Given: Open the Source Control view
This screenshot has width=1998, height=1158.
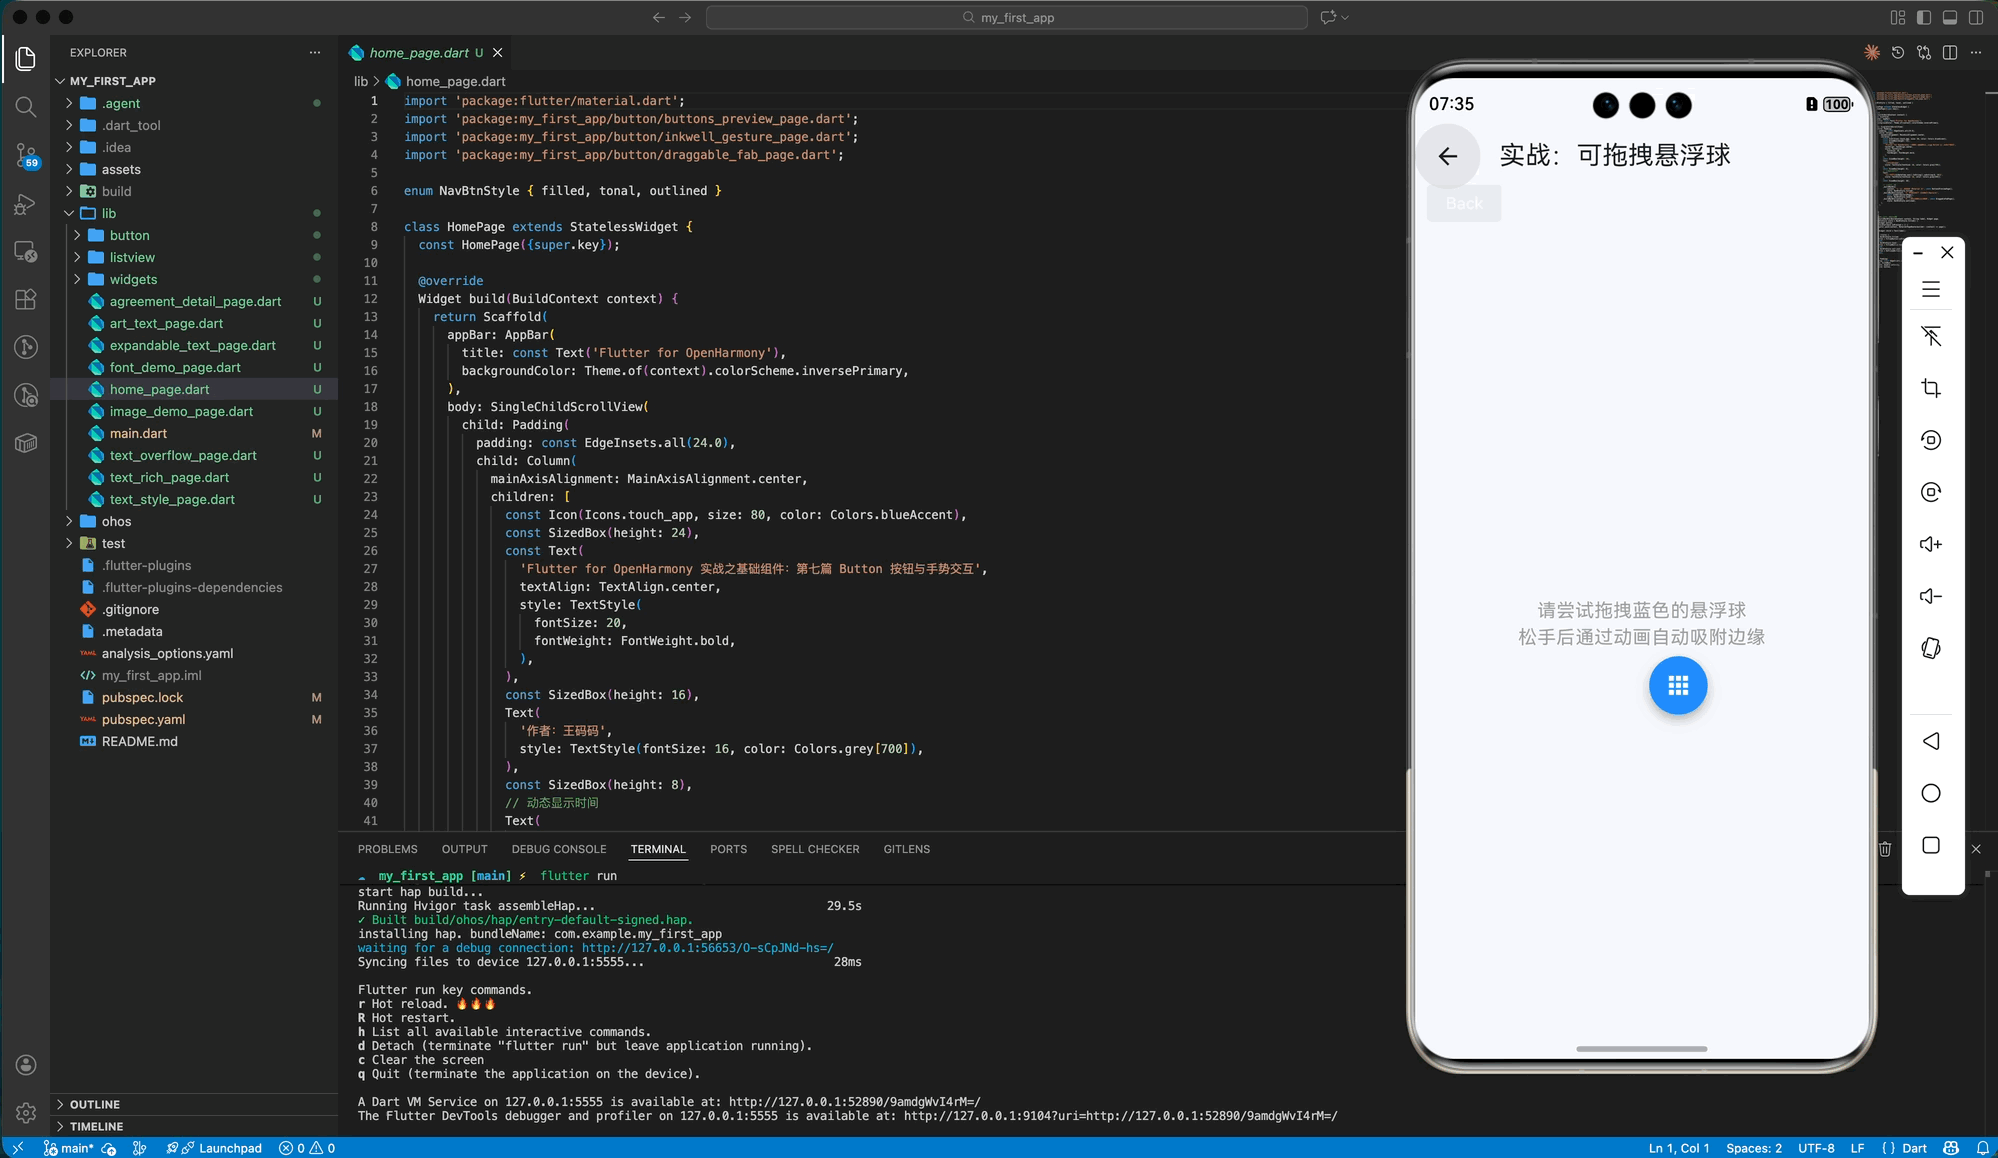Looking at the screenshot, I should click(26, 155).
